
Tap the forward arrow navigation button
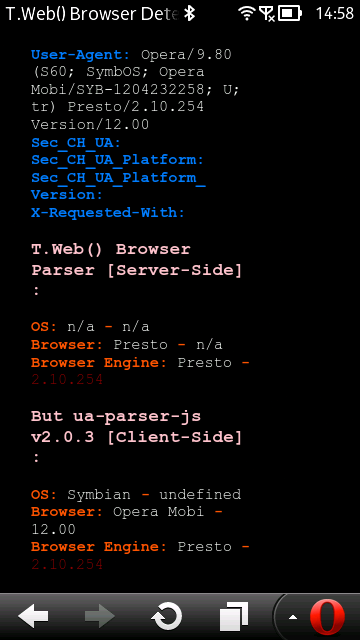point(100,616)
